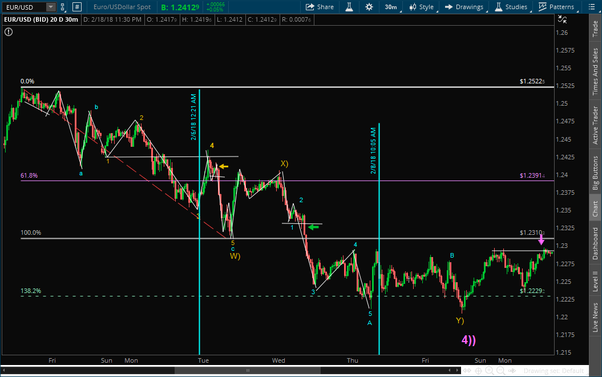Screen dimensions: 602x377
Task: Open the Patterns menu
Action: point(556,7)
